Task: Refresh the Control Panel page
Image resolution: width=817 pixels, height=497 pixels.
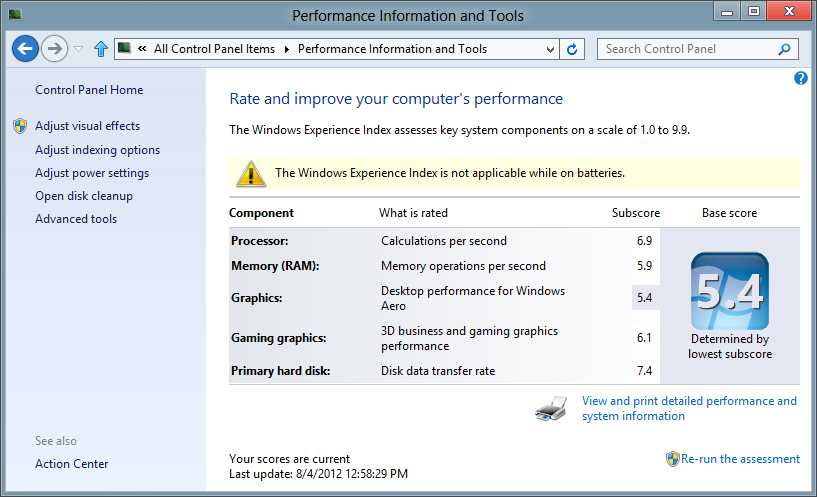Action: [572, 49]
